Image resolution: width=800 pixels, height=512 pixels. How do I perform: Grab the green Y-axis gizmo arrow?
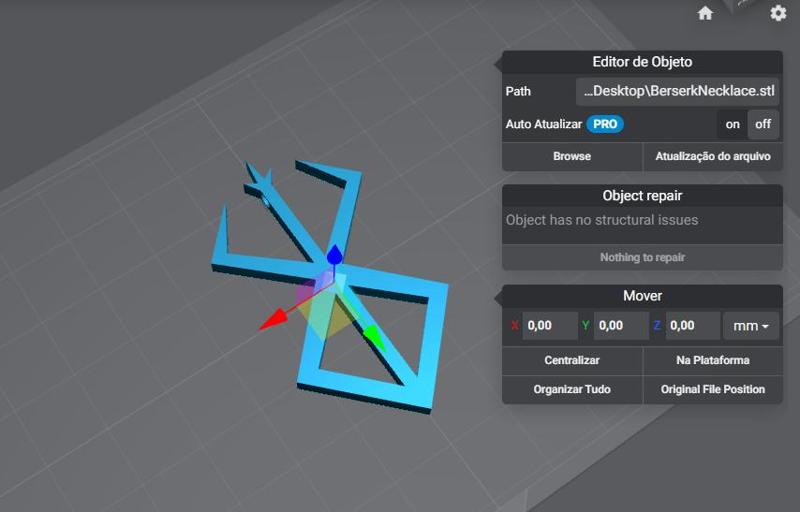(x=374, y=336)
